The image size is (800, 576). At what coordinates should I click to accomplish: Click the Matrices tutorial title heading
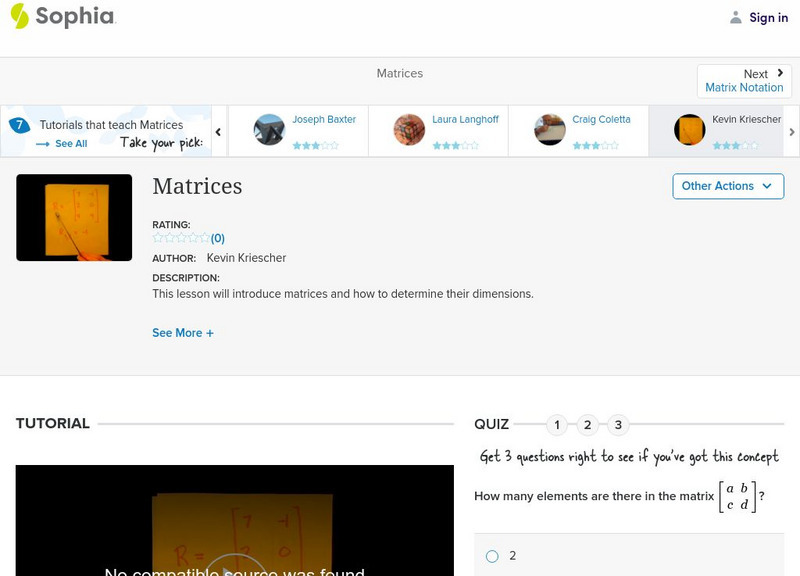pos(197,186)
